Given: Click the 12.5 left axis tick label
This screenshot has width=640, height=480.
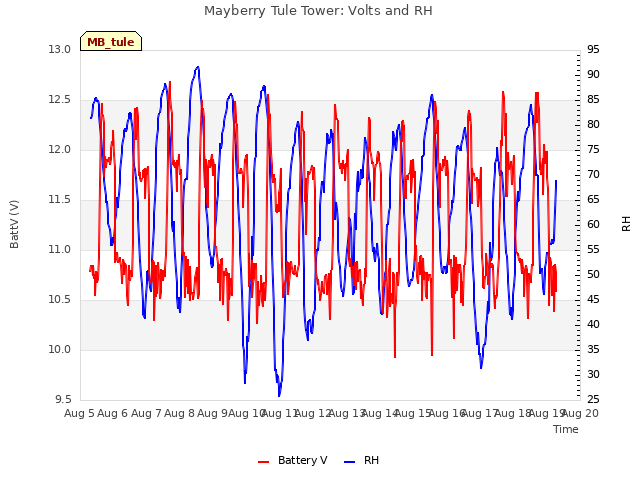Looking at the screenshot, I should [59, 100].
